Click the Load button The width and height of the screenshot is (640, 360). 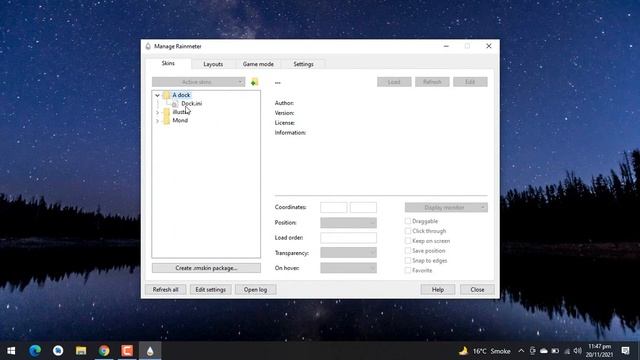tap(394, 82)
